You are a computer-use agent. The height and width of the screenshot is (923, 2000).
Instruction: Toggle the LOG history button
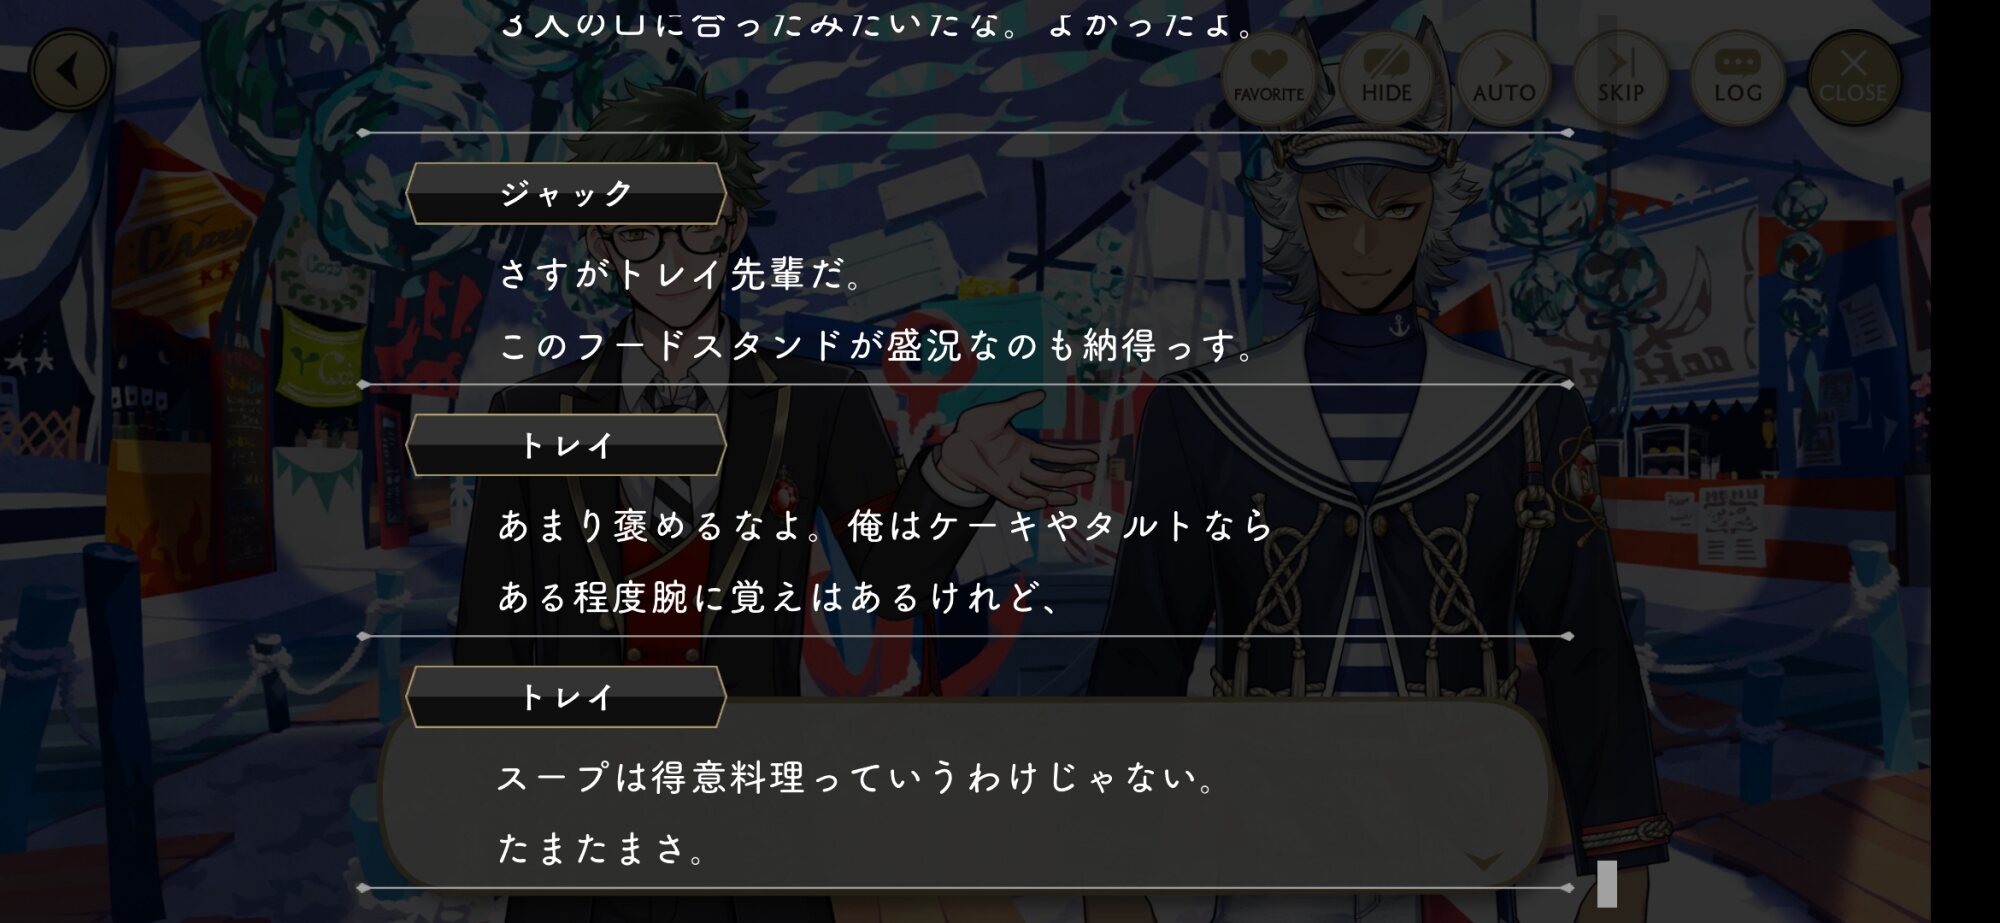click(1737, 76)
